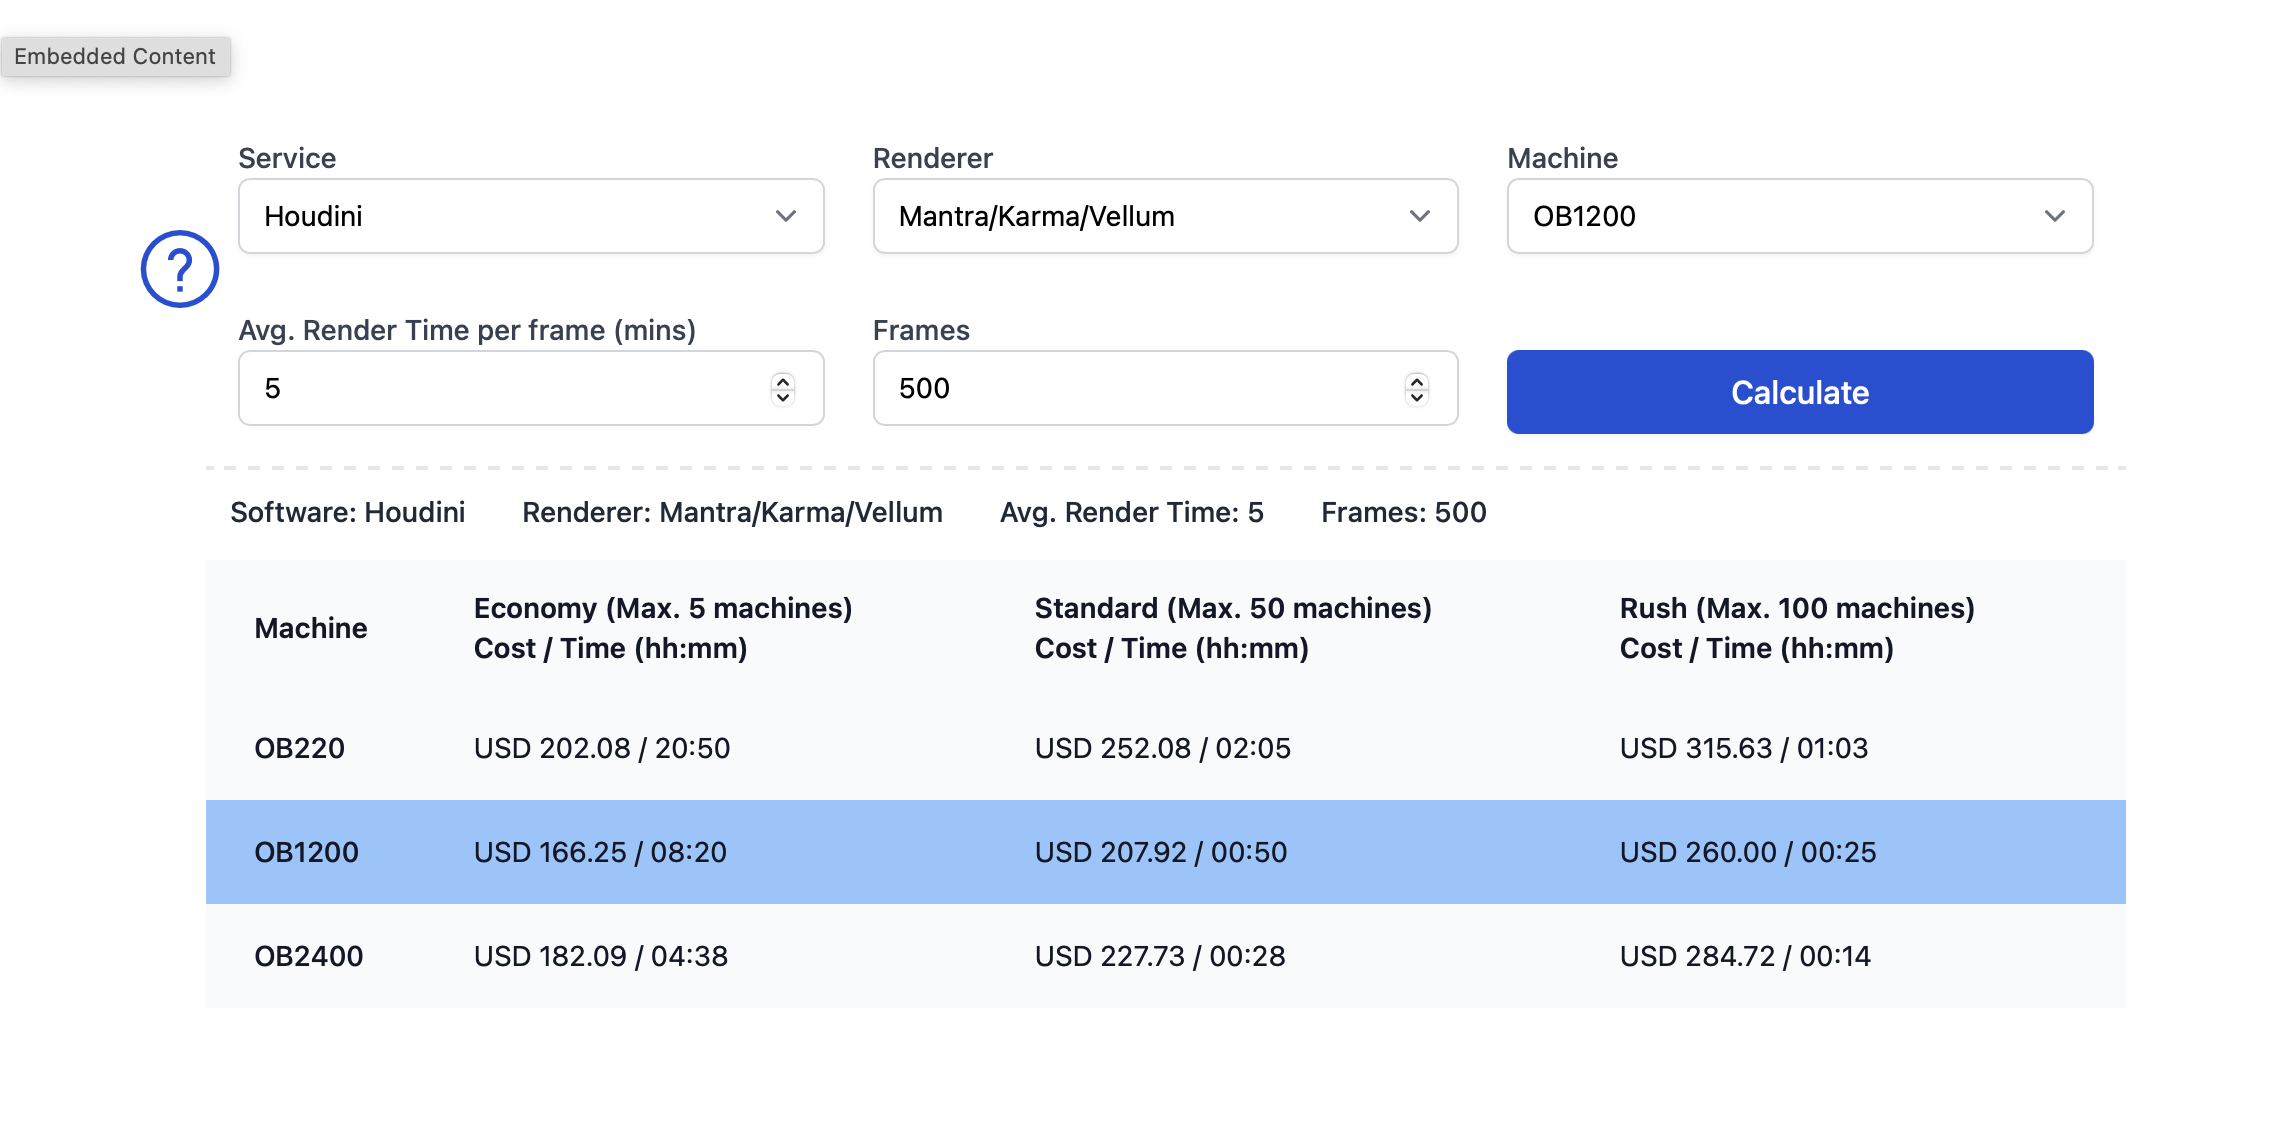Image resolution: width=2280 pixels, height=1130 pixels.
Task: Click the Standard column header
Action: tap(1233, 628)
